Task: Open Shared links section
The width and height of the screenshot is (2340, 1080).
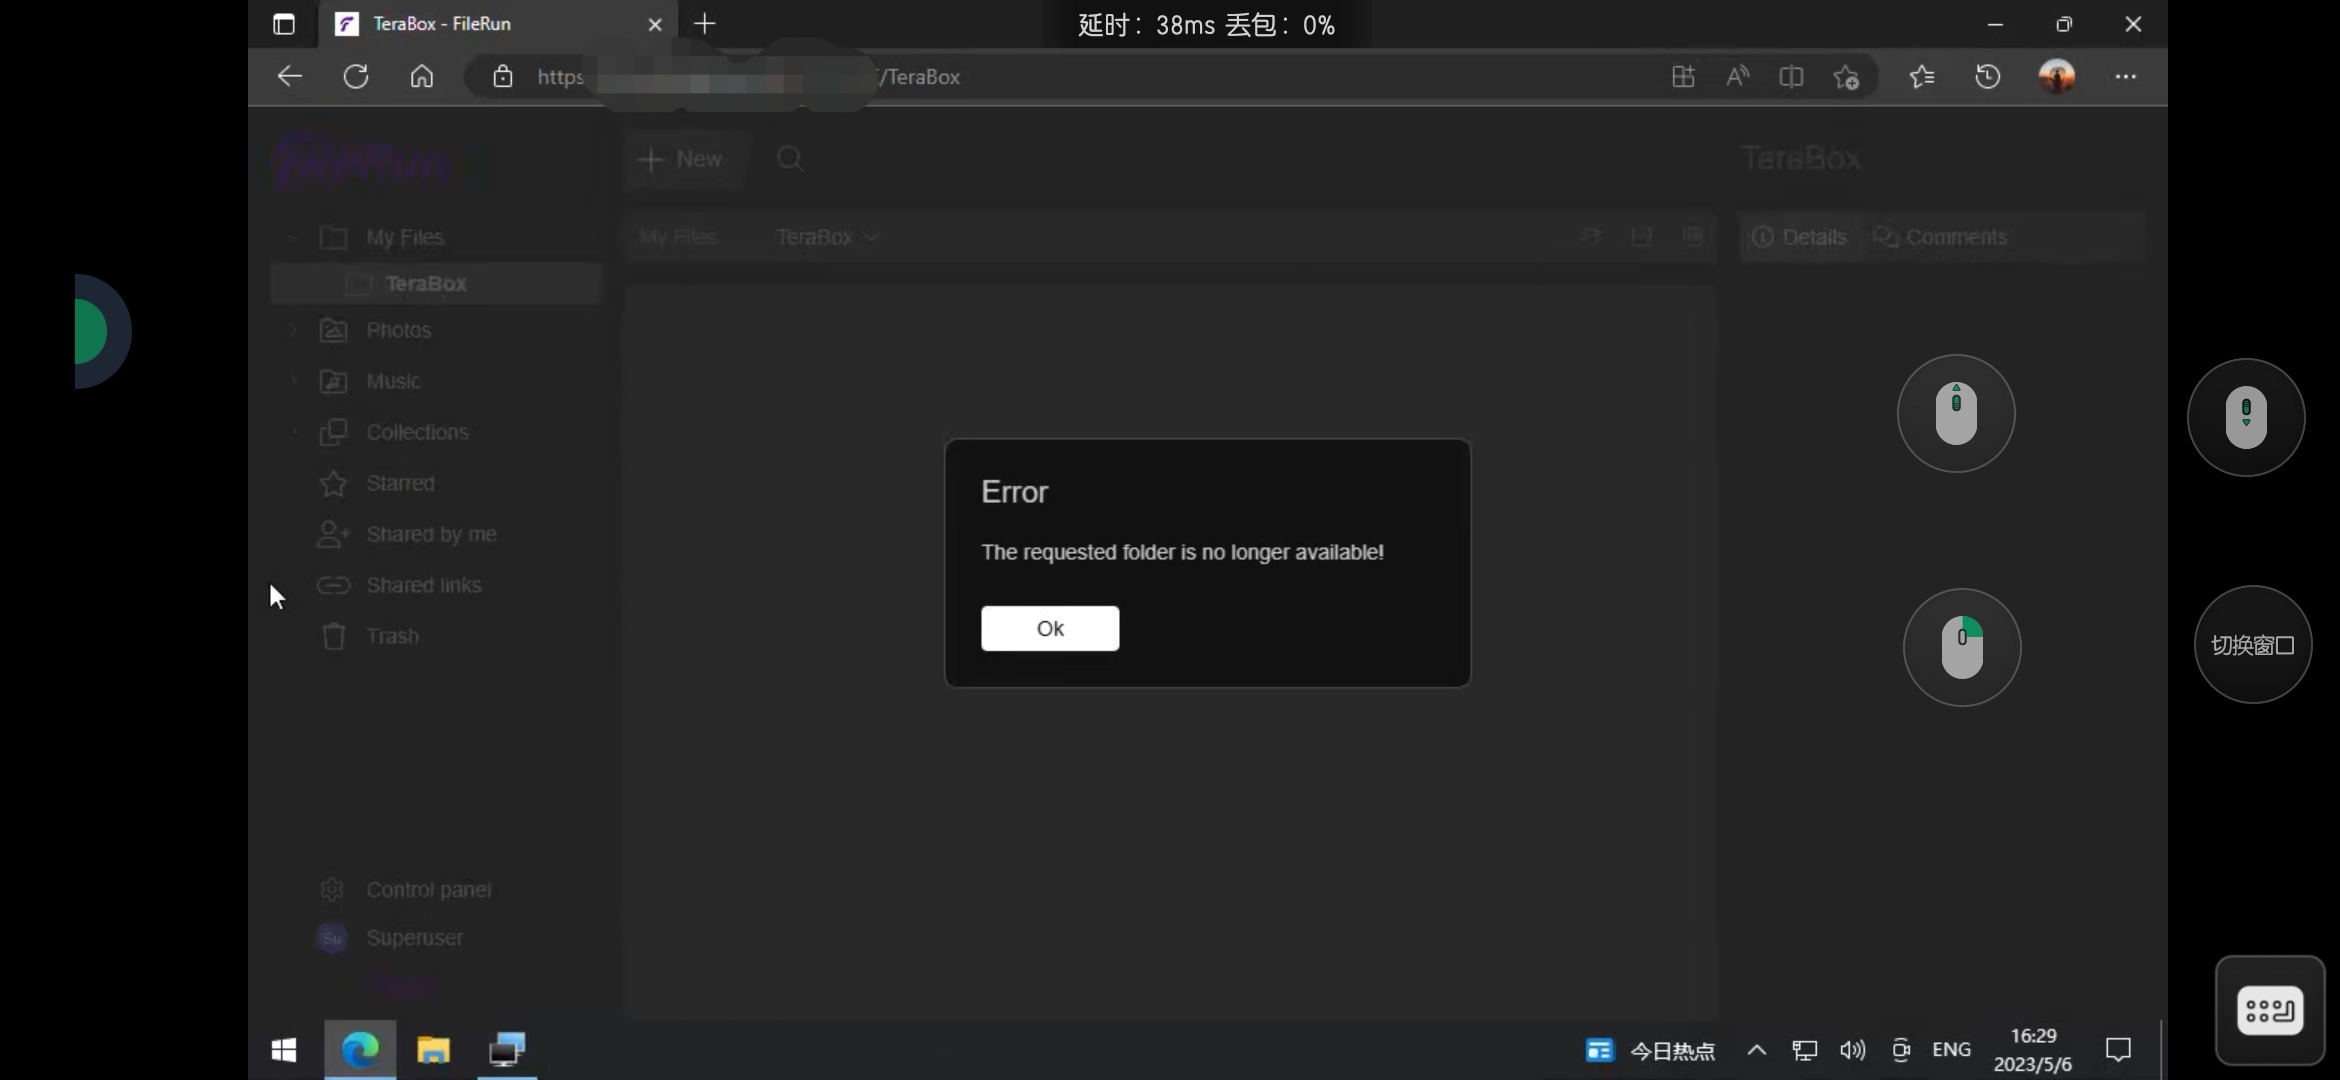Action: click(423, 585)
